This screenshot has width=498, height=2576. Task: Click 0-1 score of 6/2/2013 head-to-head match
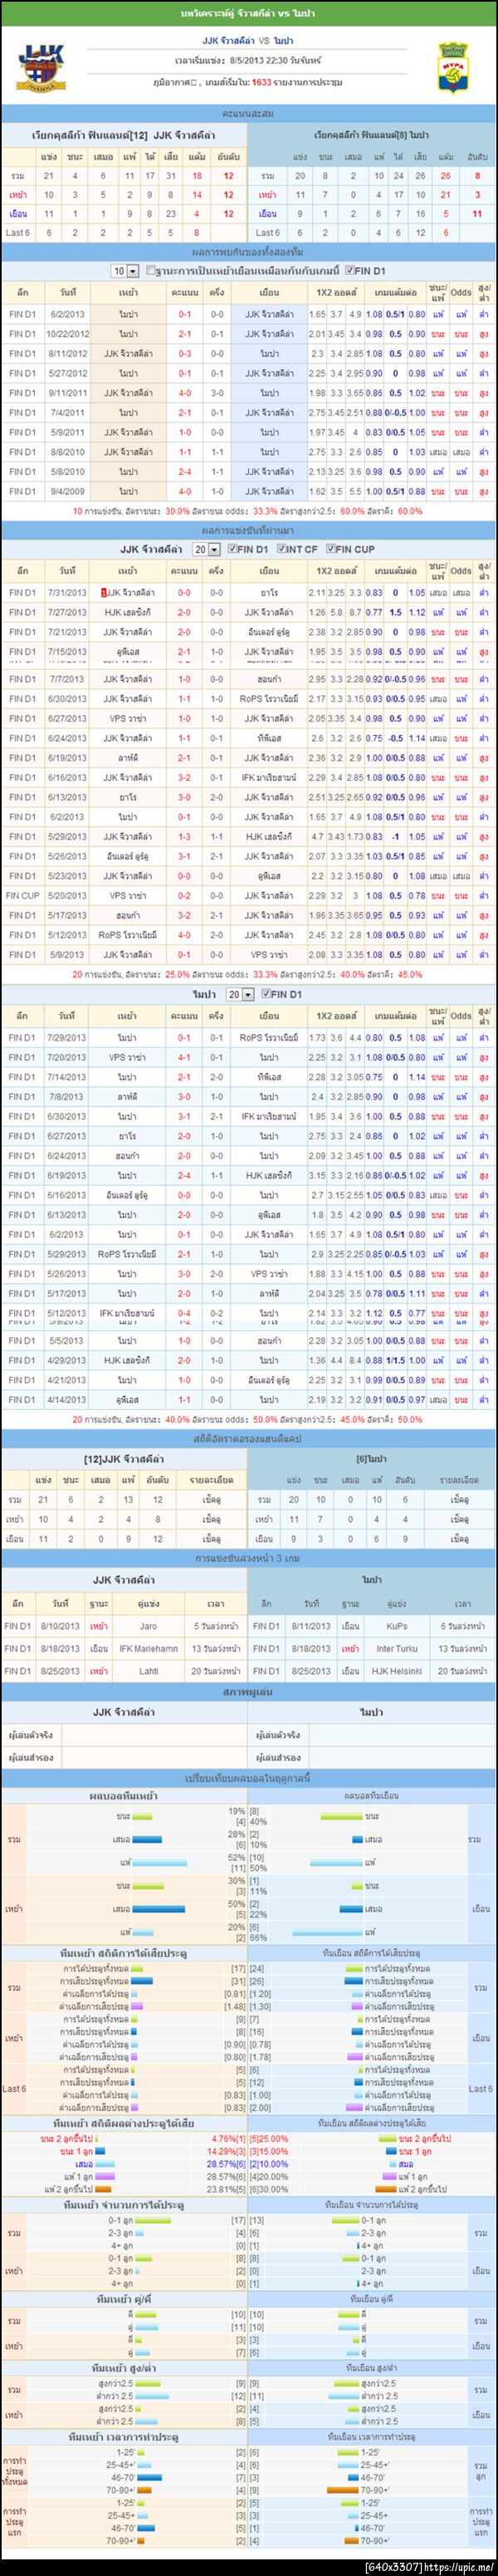185,314
